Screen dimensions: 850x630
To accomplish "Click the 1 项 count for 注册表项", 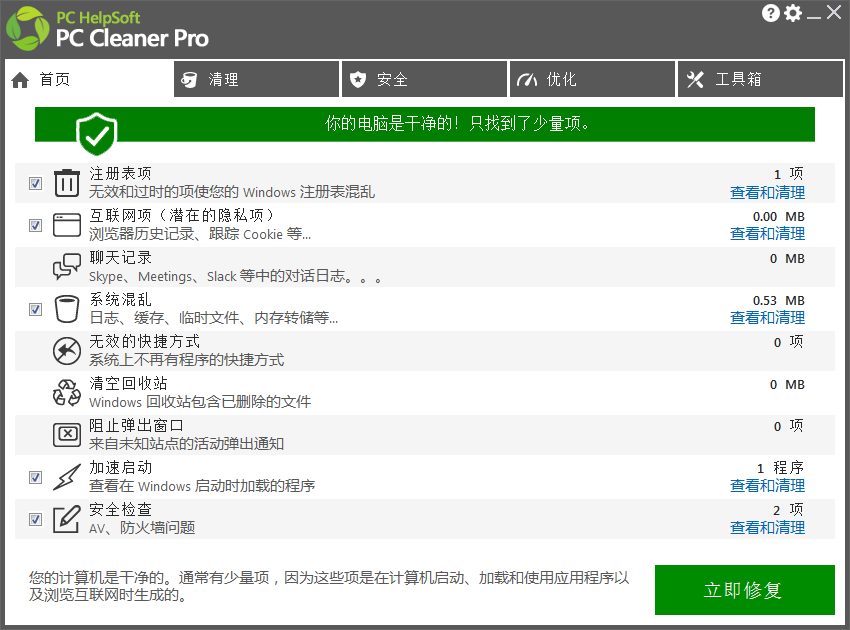I will 789,174.
